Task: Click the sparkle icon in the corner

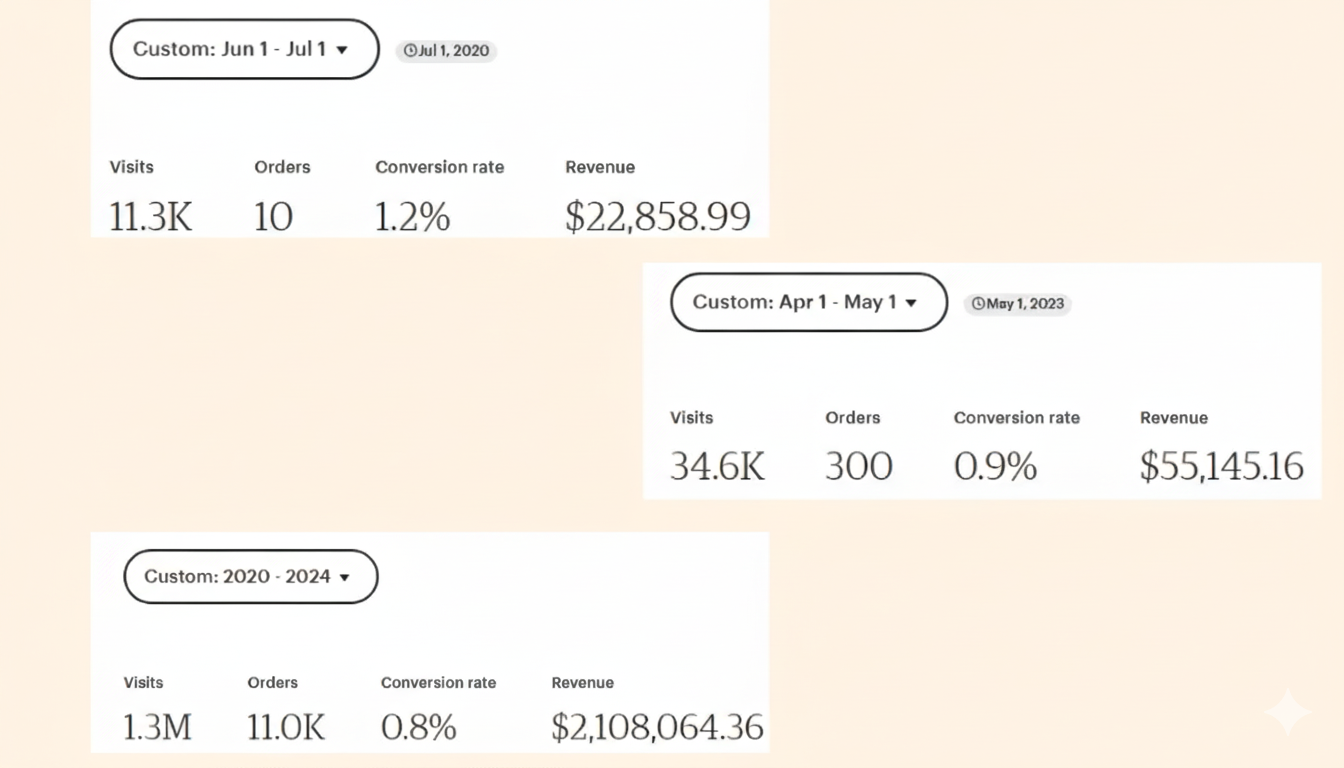Action: 1287,712
